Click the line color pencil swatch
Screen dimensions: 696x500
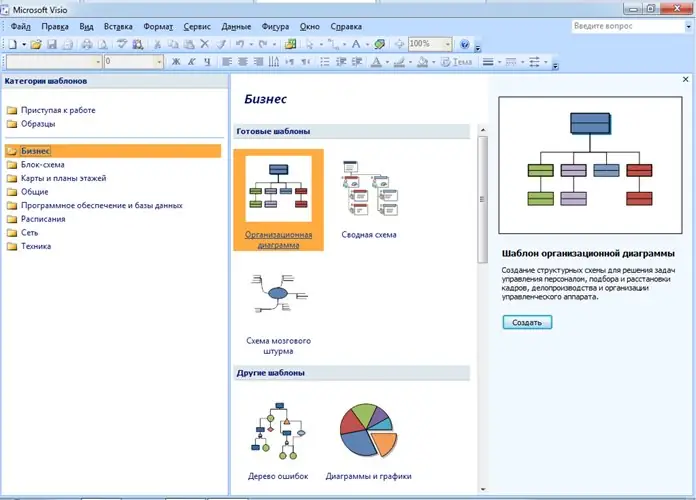pos(399,62)
